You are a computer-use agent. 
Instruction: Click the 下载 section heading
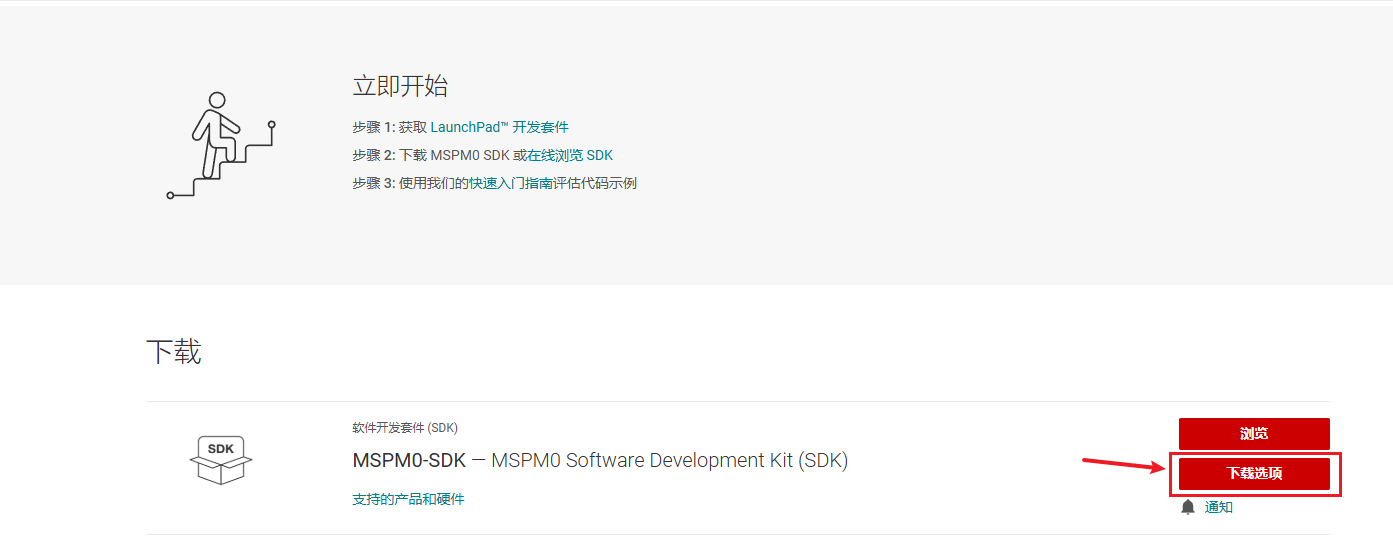click(x=174, y=351)
